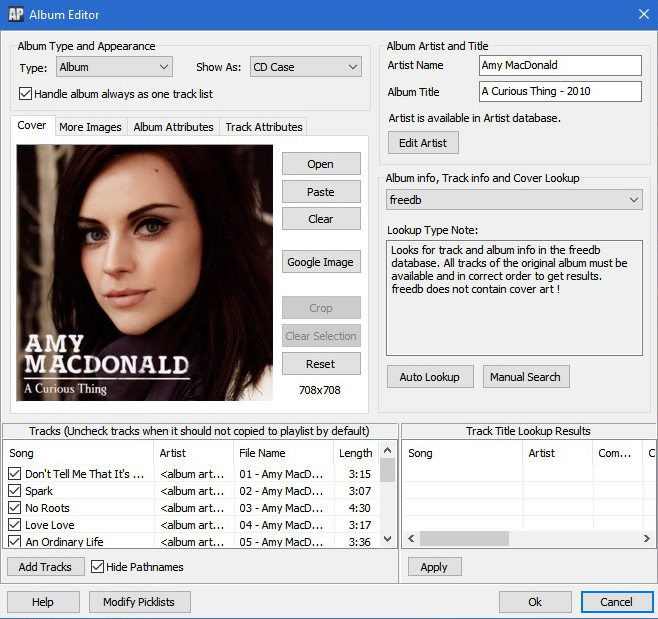Cancel the Album Editor dialog
The image size is (658, 619).
(616, 602)
